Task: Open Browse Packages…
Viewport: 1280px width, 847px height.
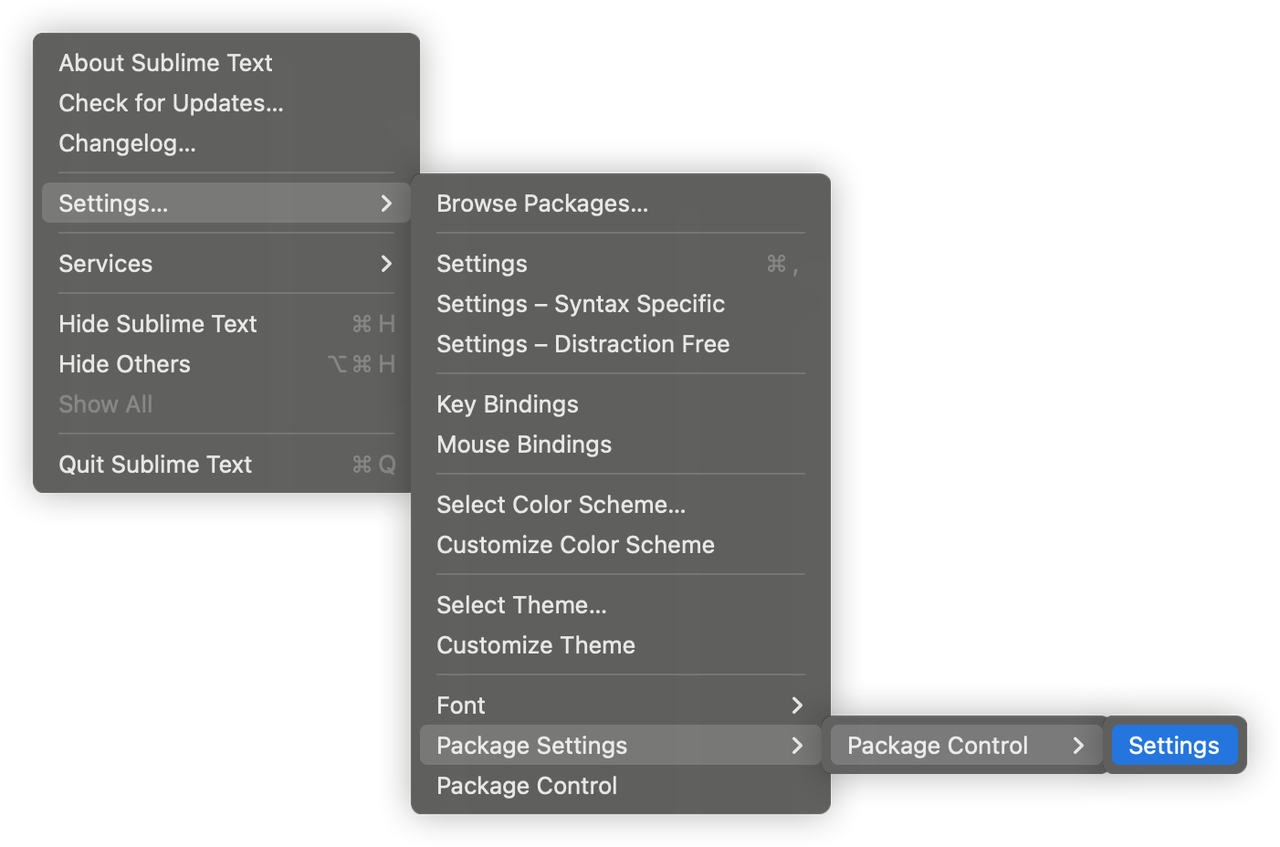Action: coord(621,204)
